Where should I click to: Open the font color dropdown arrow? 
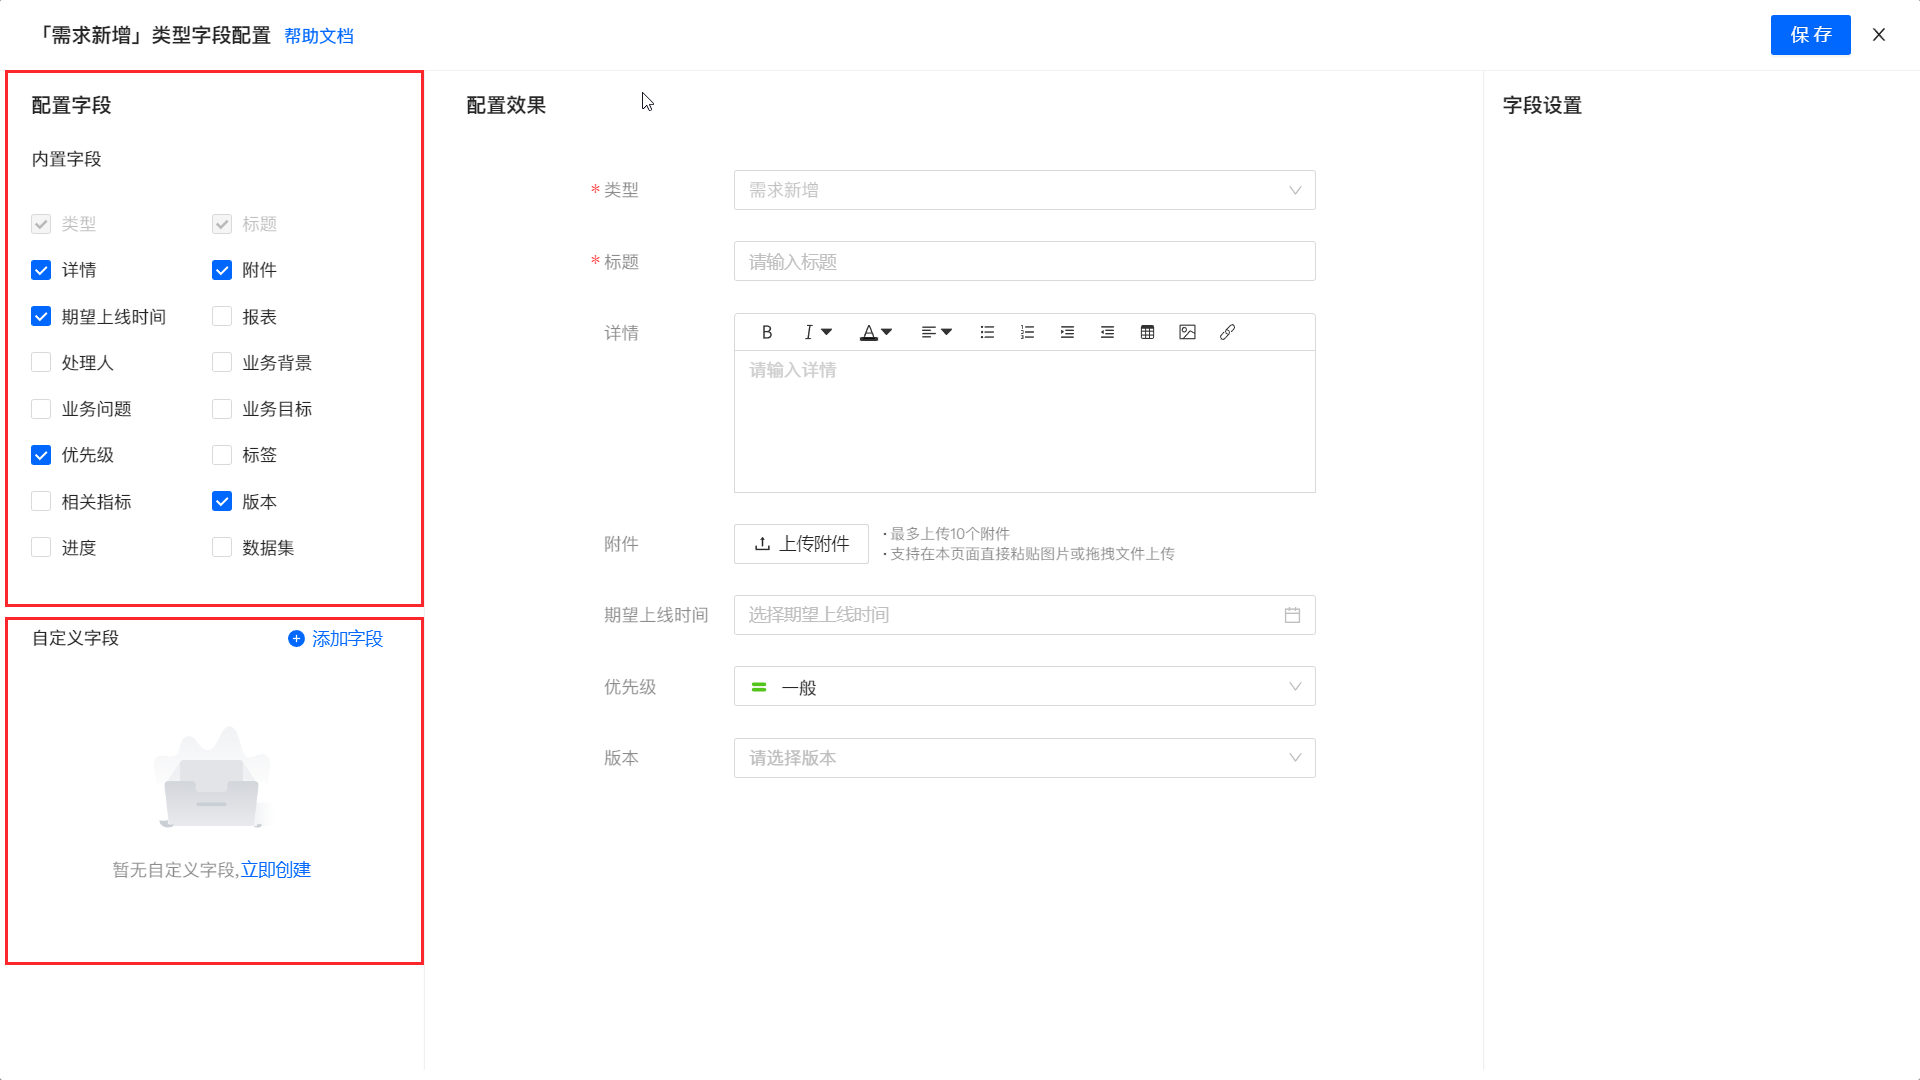click(886, 332)
